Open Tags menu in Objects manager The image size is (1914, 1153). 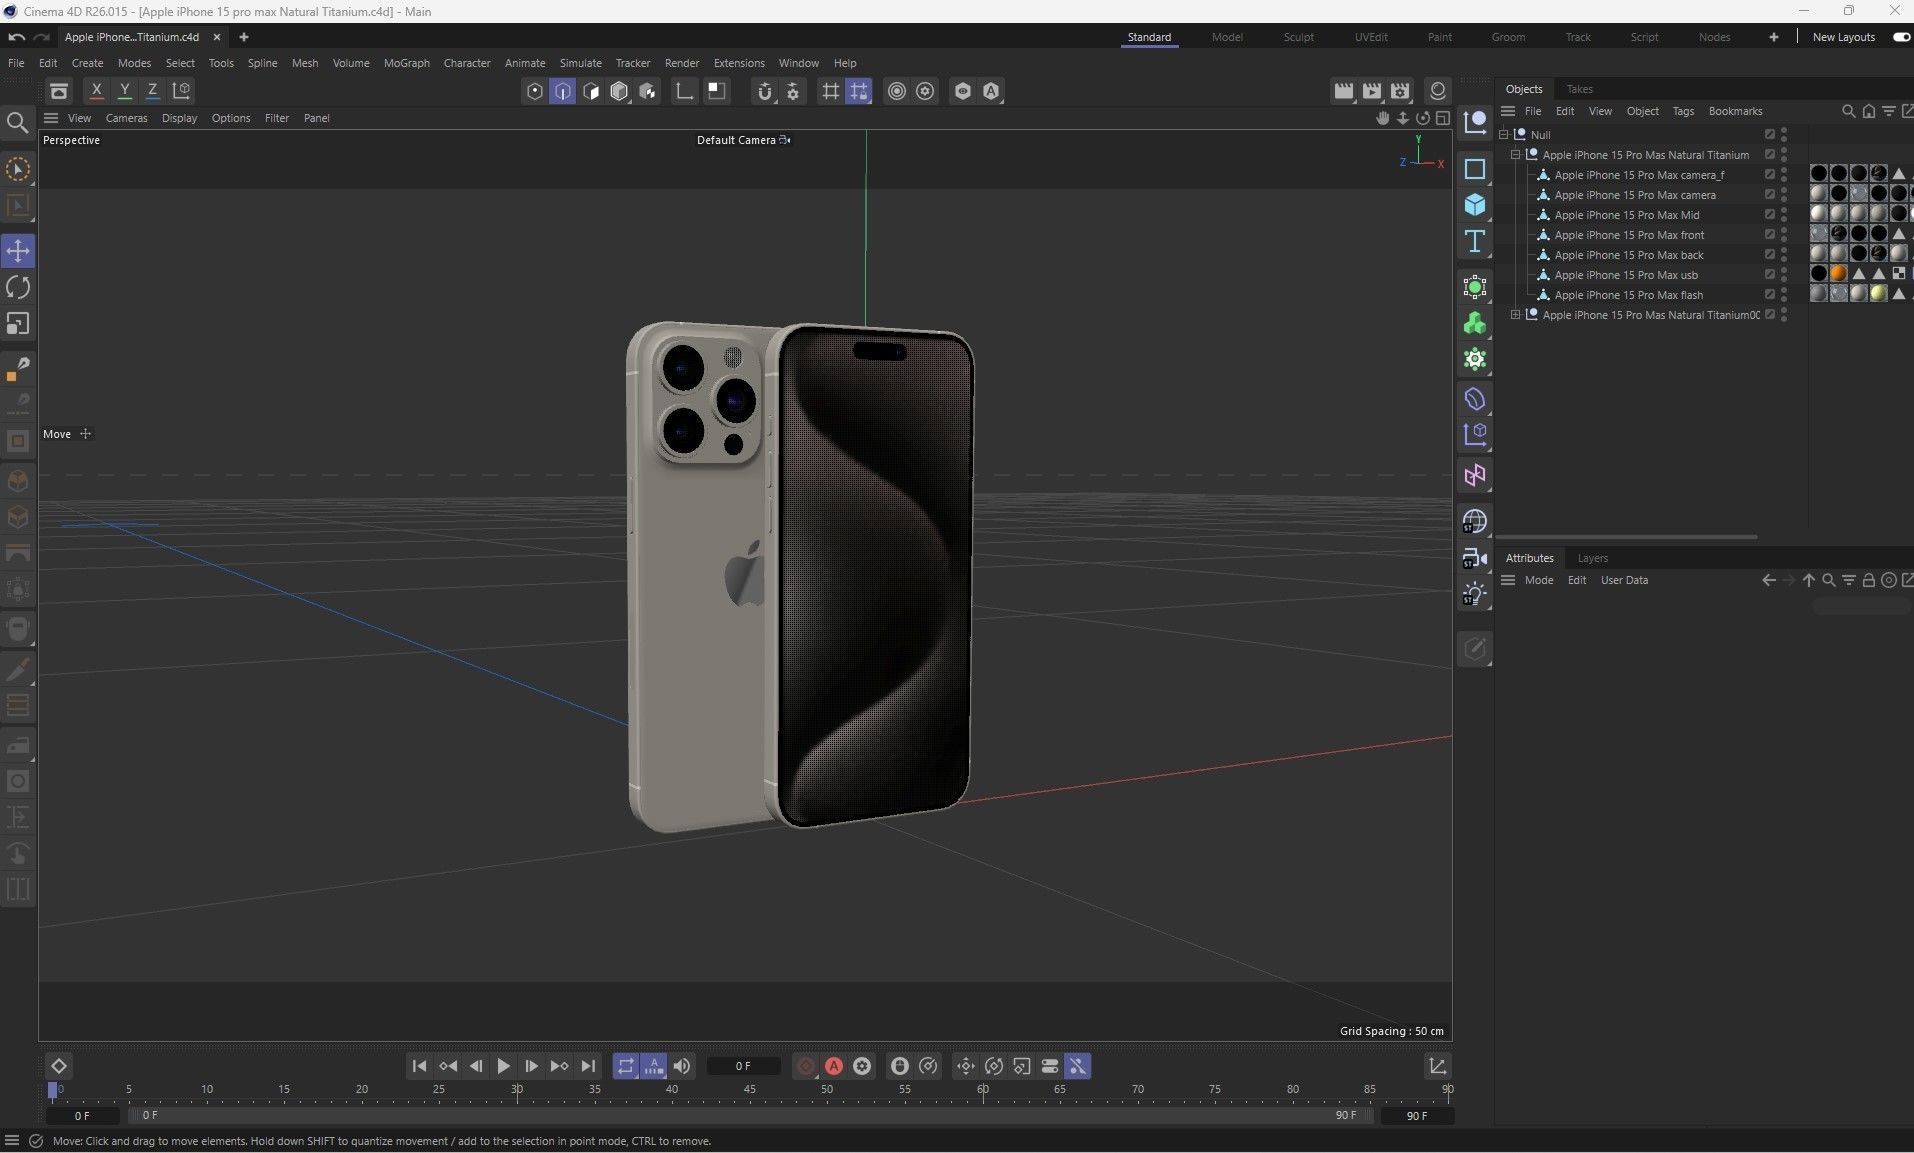pyautogui.click(x=1683, y=111)
